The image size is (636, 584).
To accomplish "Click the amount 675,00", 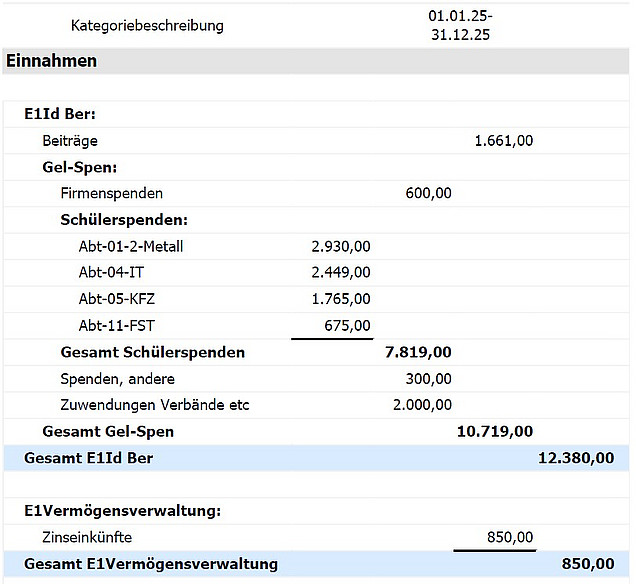I will coord(347,326).
